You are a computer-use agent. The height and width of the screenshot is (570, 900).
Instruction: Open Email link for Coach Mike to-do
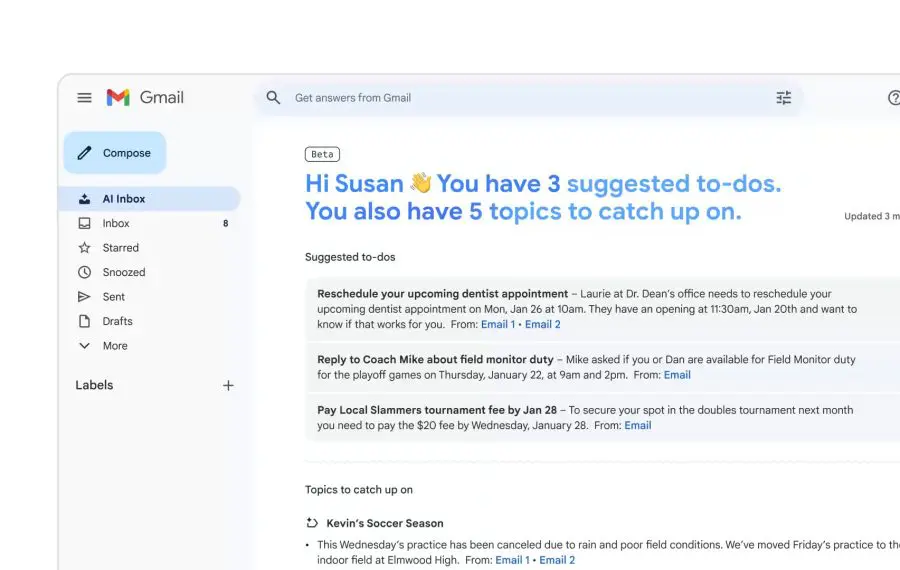(x=677, y=375)
